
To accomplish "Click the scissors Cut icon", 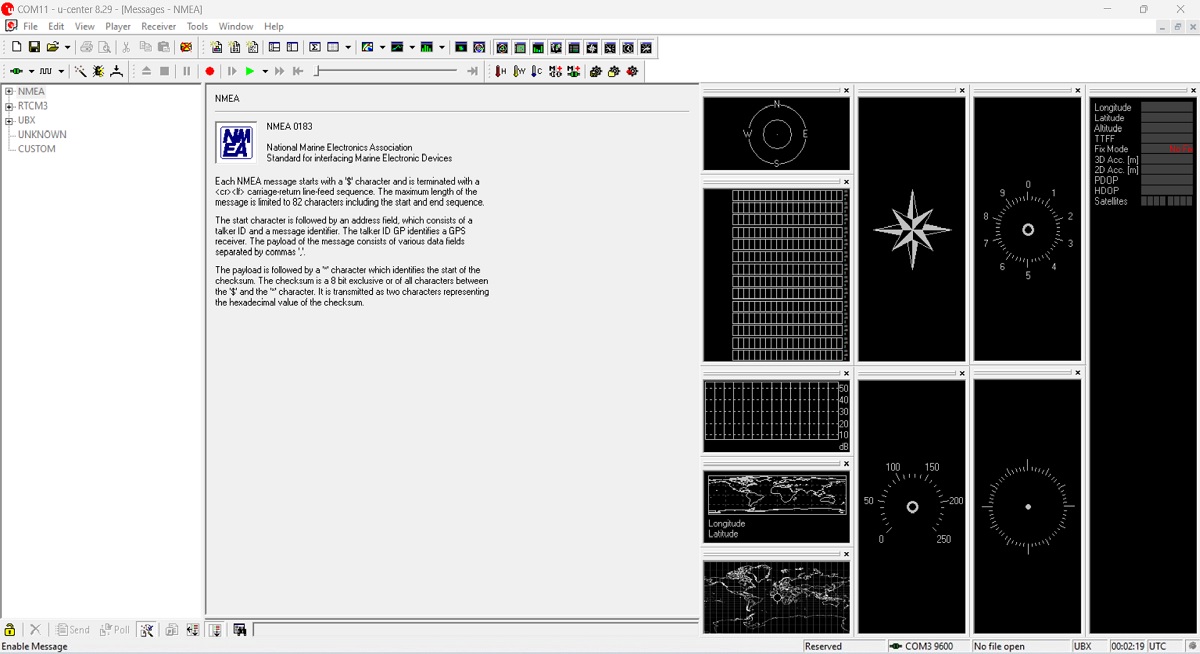I will (x=126, y=47).
